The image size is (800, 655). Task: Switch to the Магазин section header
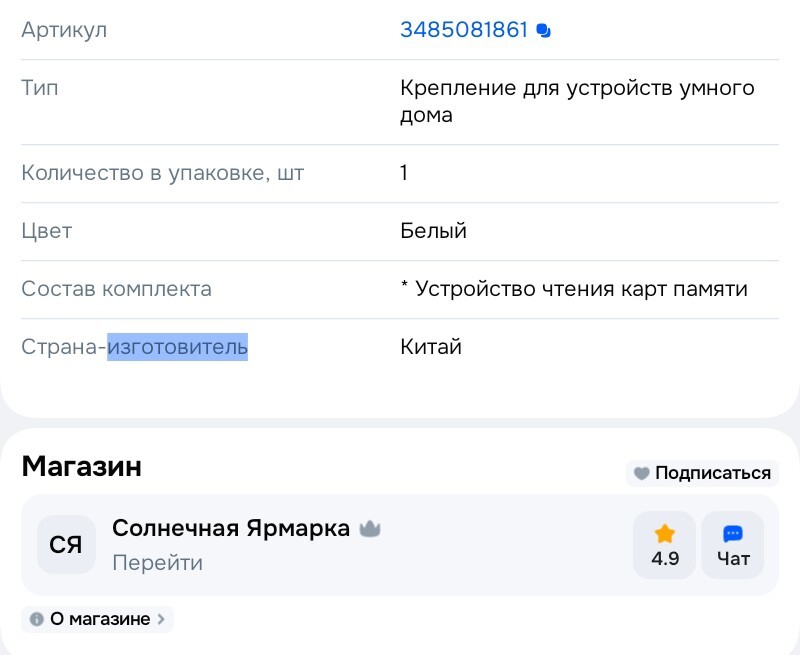81,466
